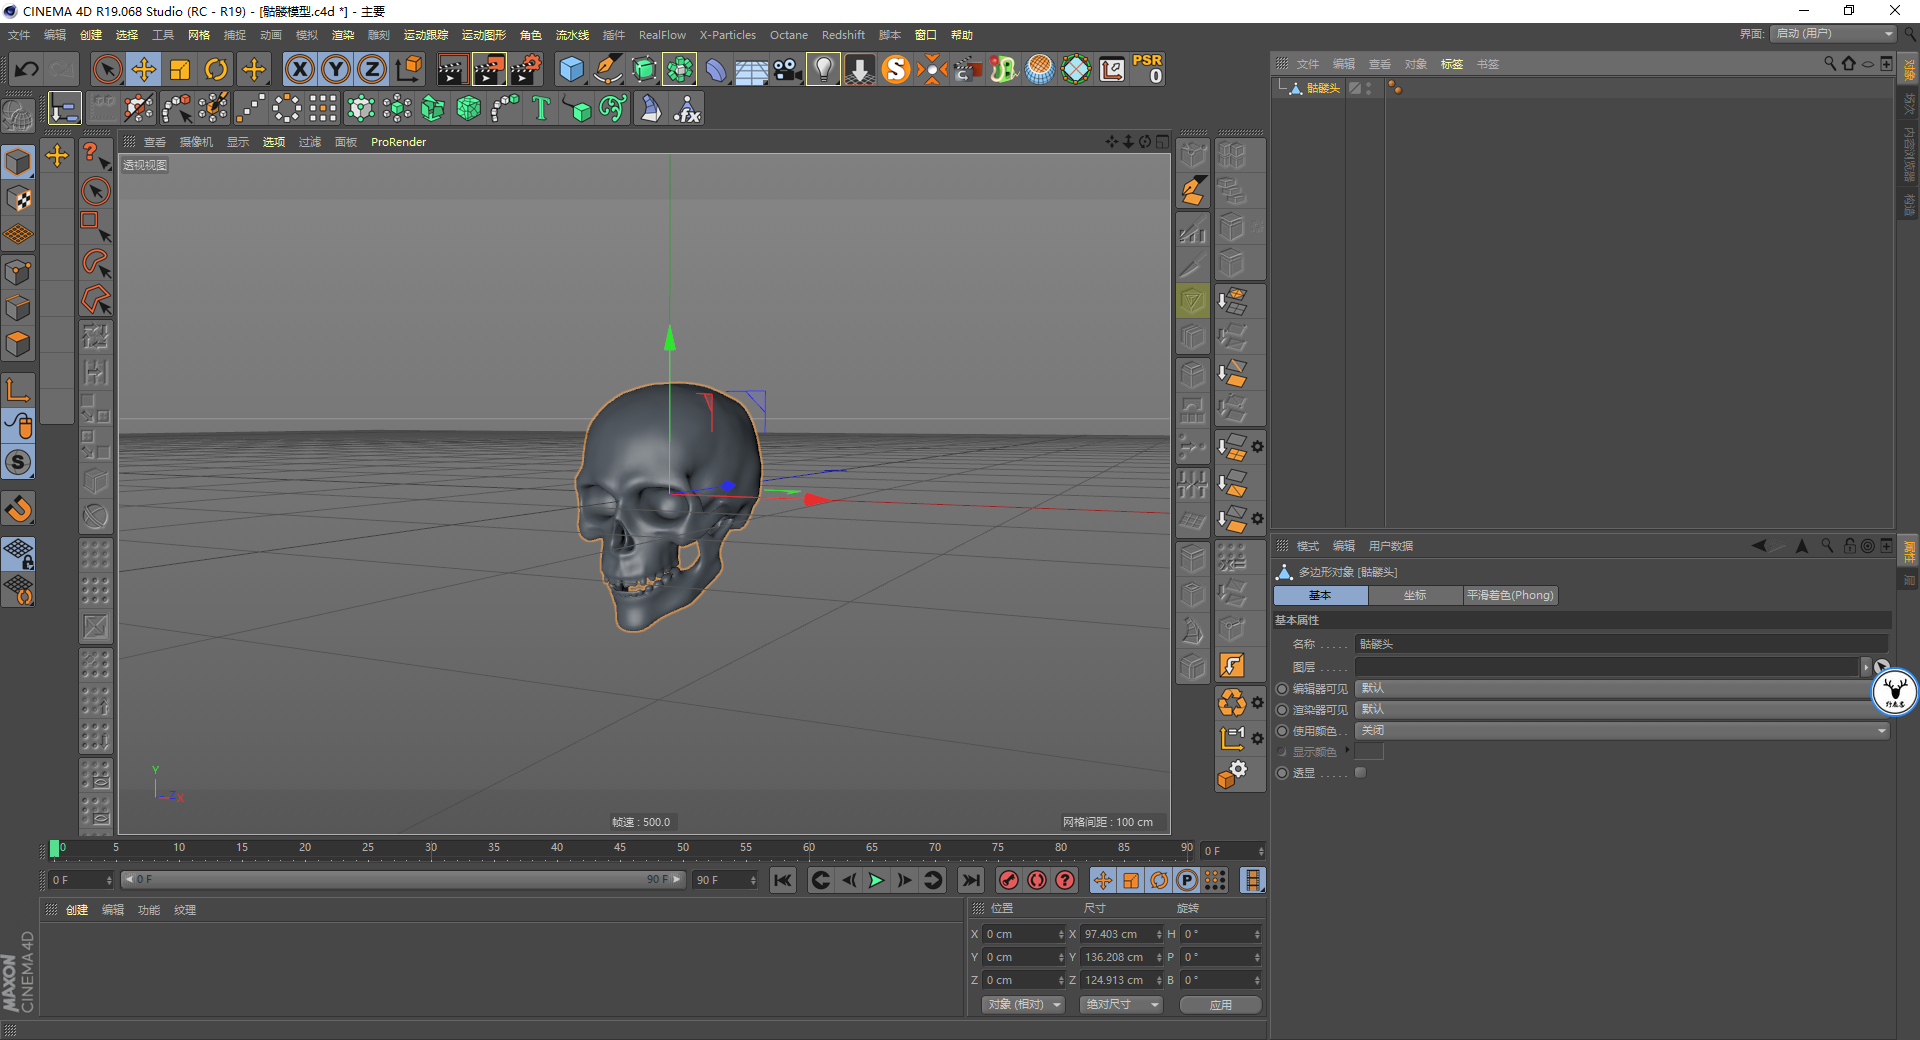Toggle the Z axis lock

click(x=371, y=69)
